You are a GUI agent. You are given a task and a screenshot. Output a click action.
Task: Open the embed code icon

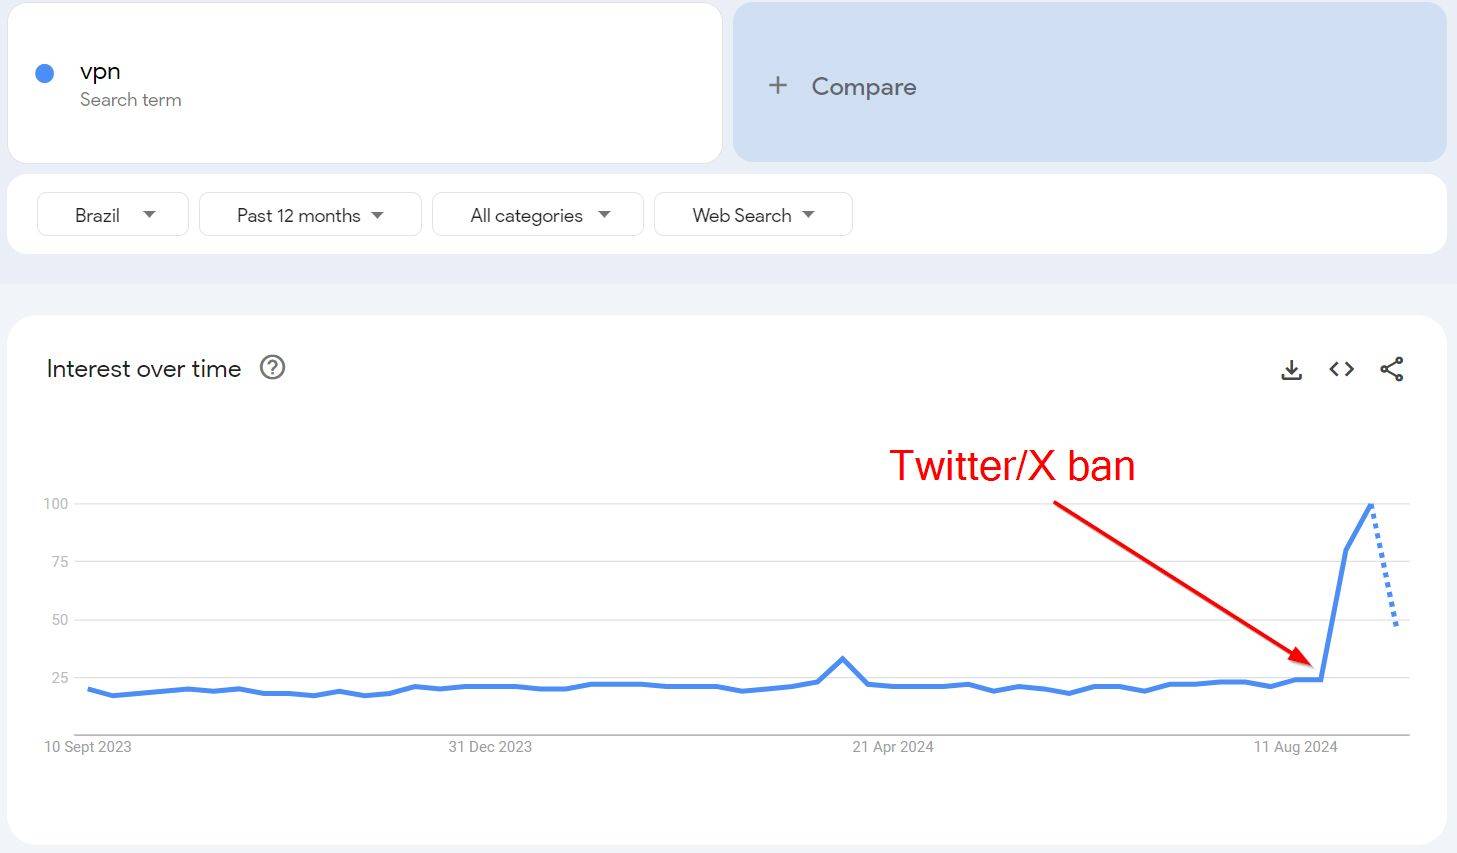click(1341, 369)
